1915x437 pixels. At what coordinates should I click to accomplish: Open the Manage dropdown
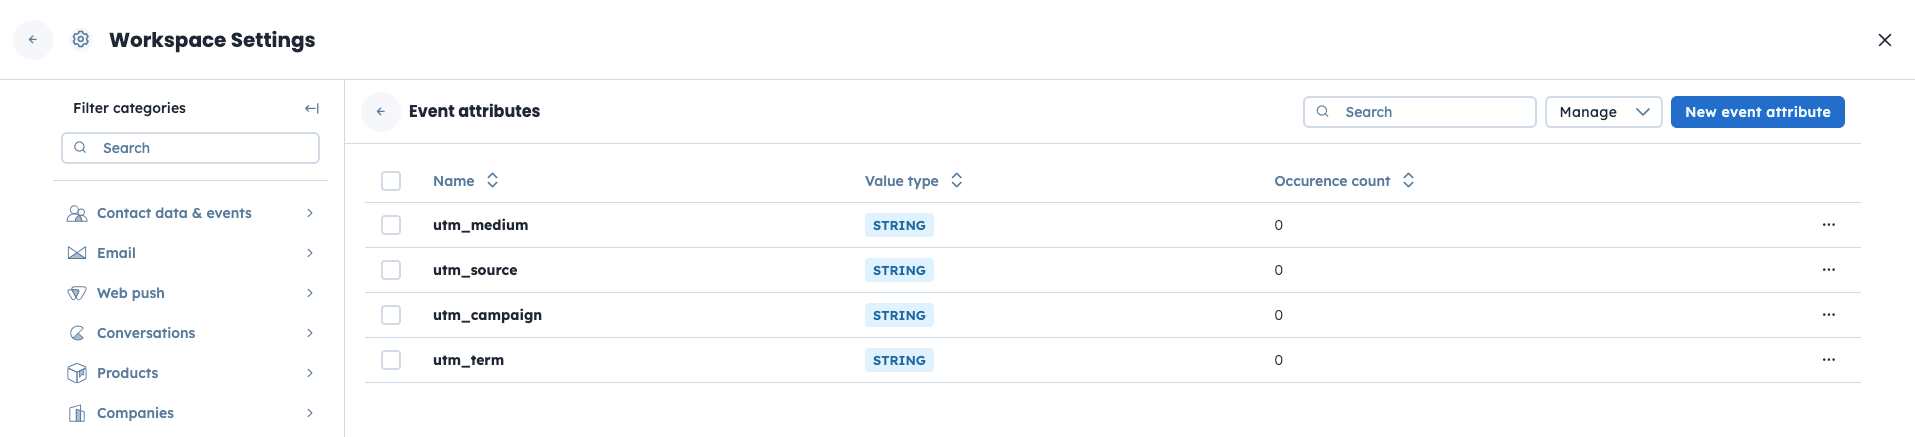point(1603,112)
